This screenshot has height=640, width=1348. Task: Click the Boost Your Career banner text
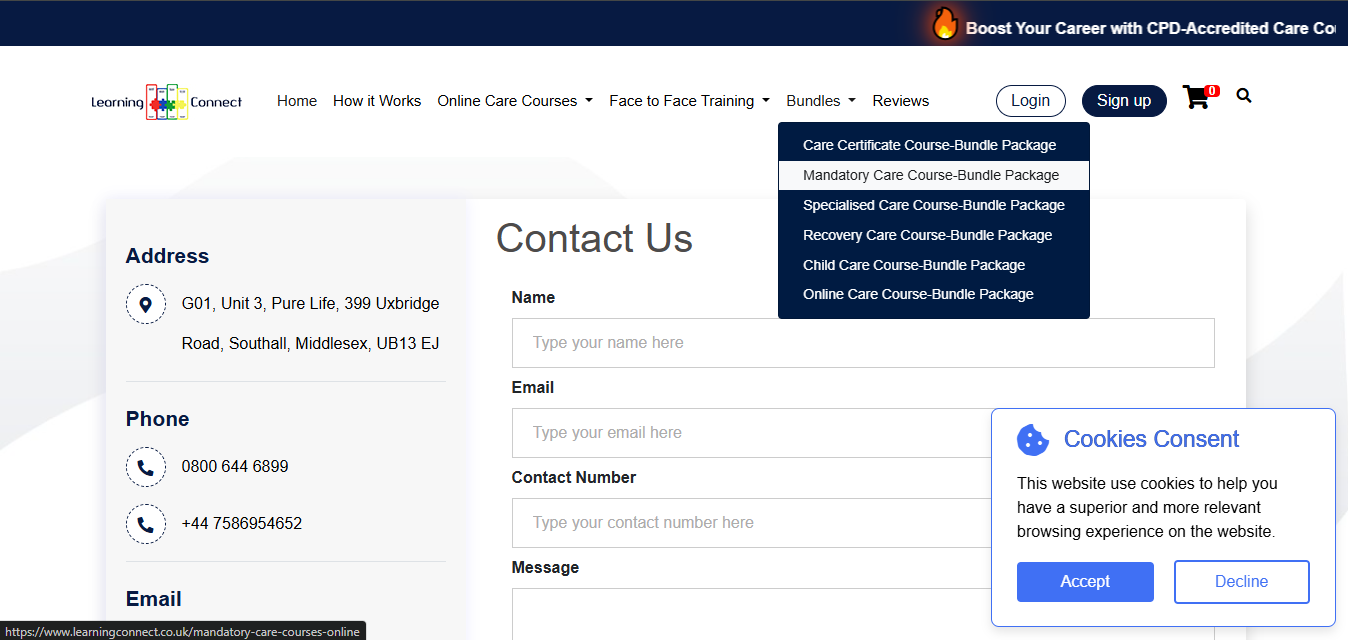click(x=1151, y=28)
